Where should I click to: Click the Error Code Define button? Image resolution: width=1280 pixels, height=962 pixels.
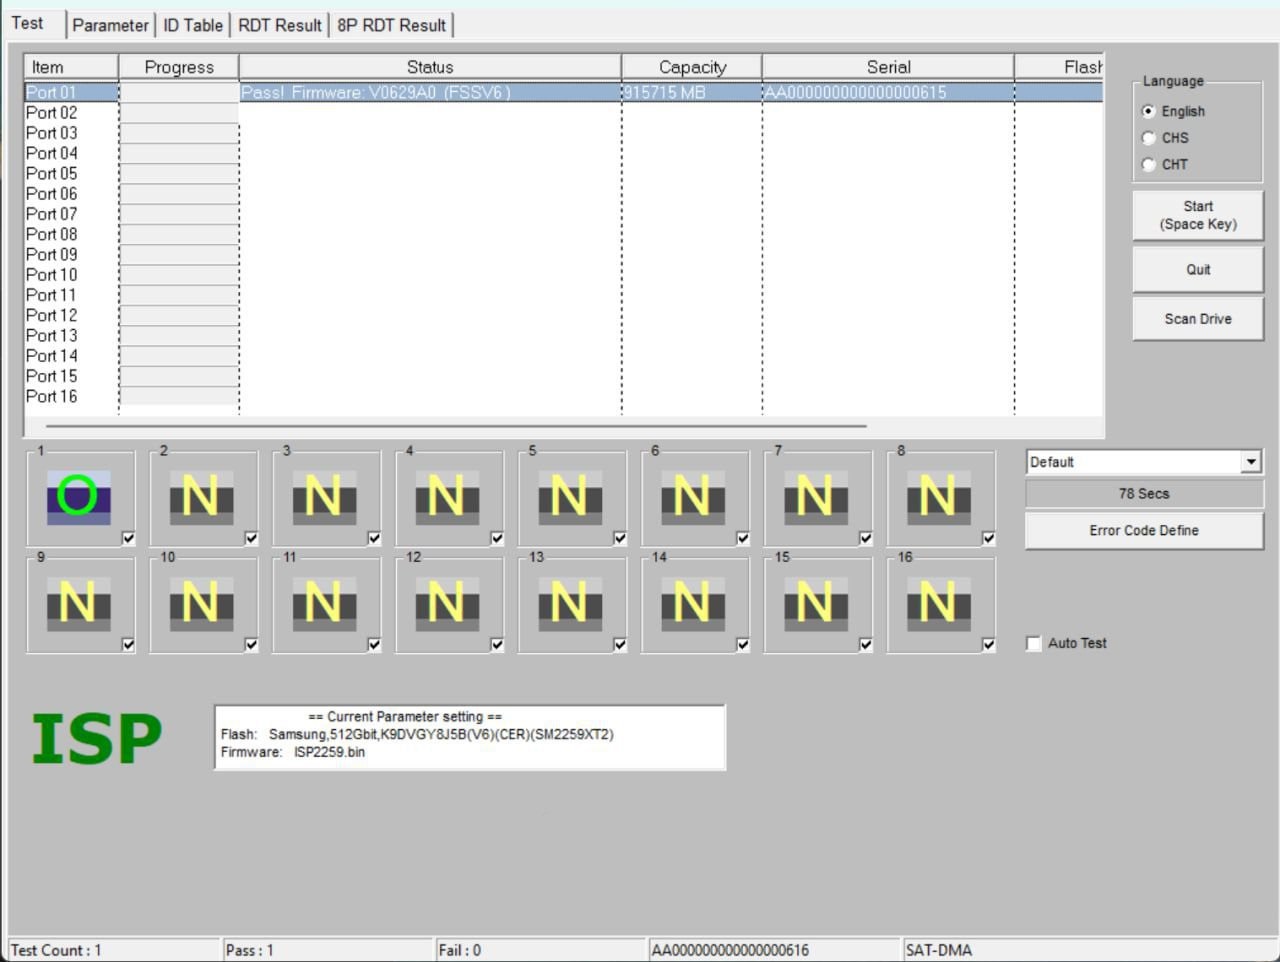click(x=1144, y=530)
